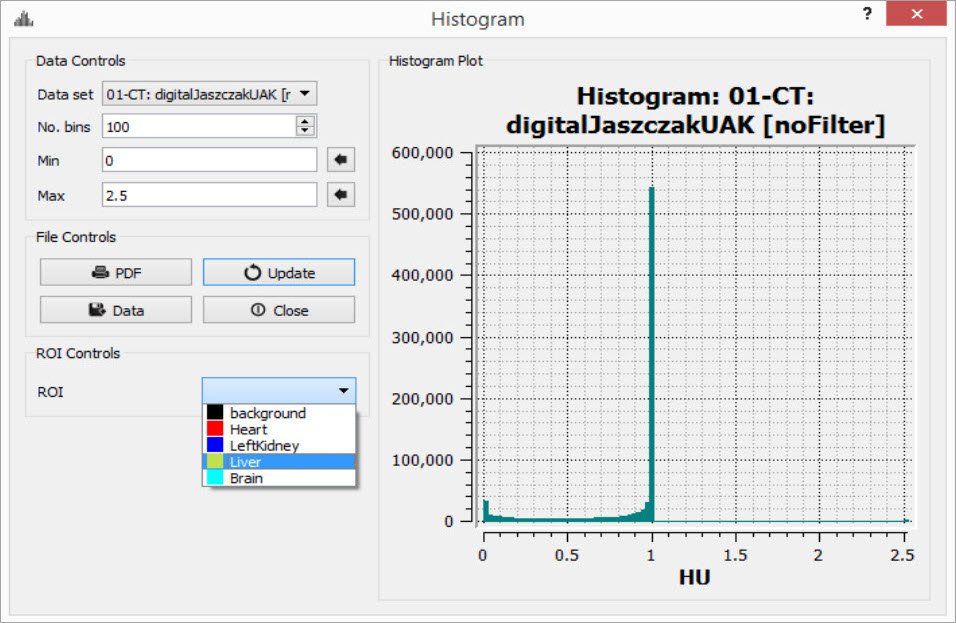This screenshot has width=956, height=623.
Task: Click the arrow button next to Min field
Action: coord(340,159)
